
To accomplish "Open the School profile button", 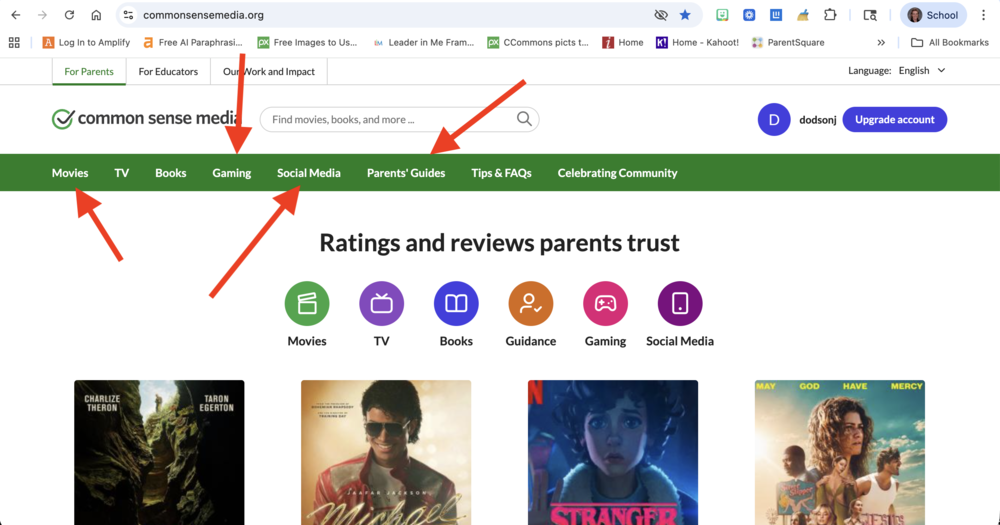I will [x=933, y=15].
